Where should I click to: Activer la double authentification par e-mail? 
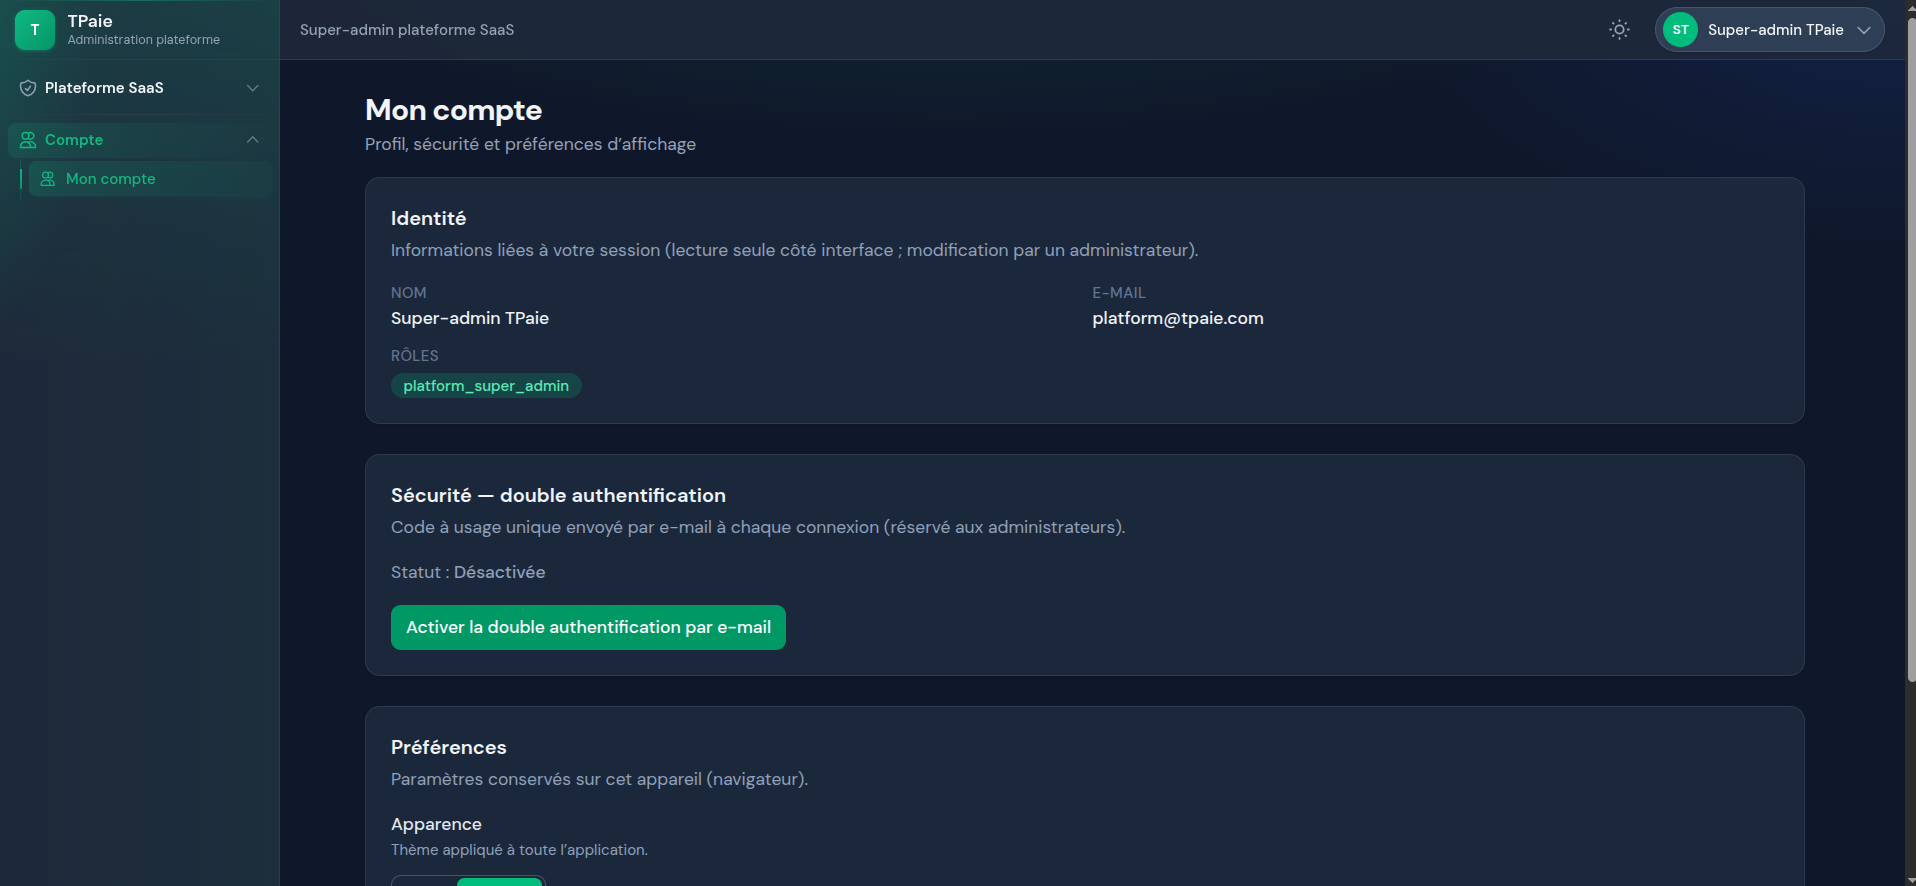point(588,627)
